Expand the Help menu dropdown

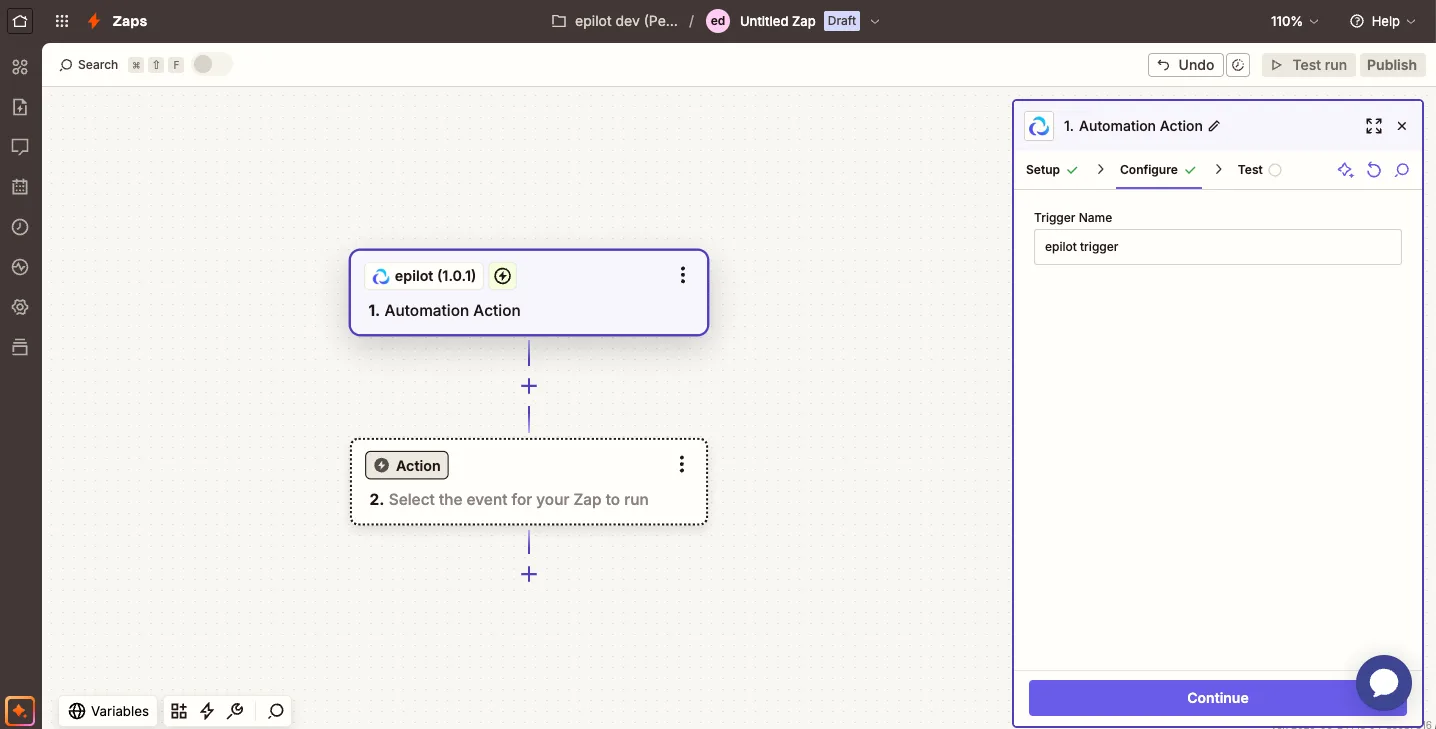click(1383, 21)
